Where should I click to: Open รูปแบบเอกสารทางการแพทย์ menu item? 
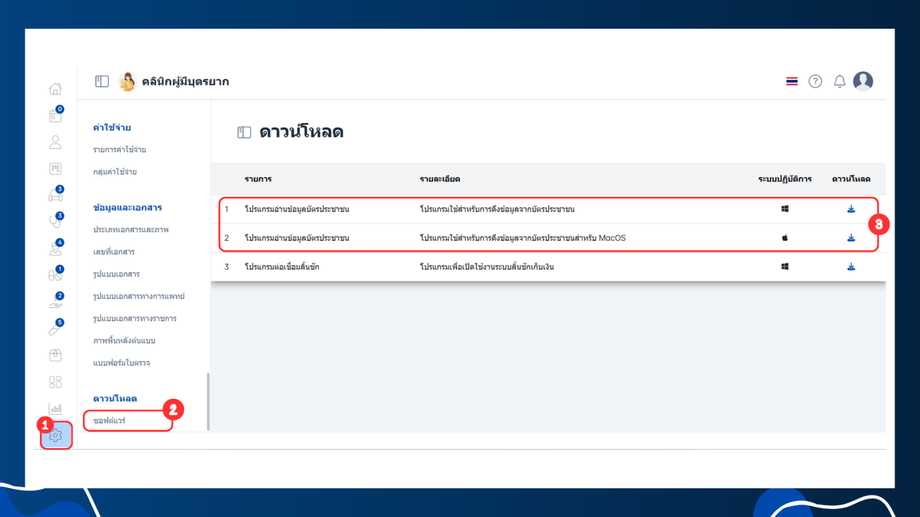139,296
